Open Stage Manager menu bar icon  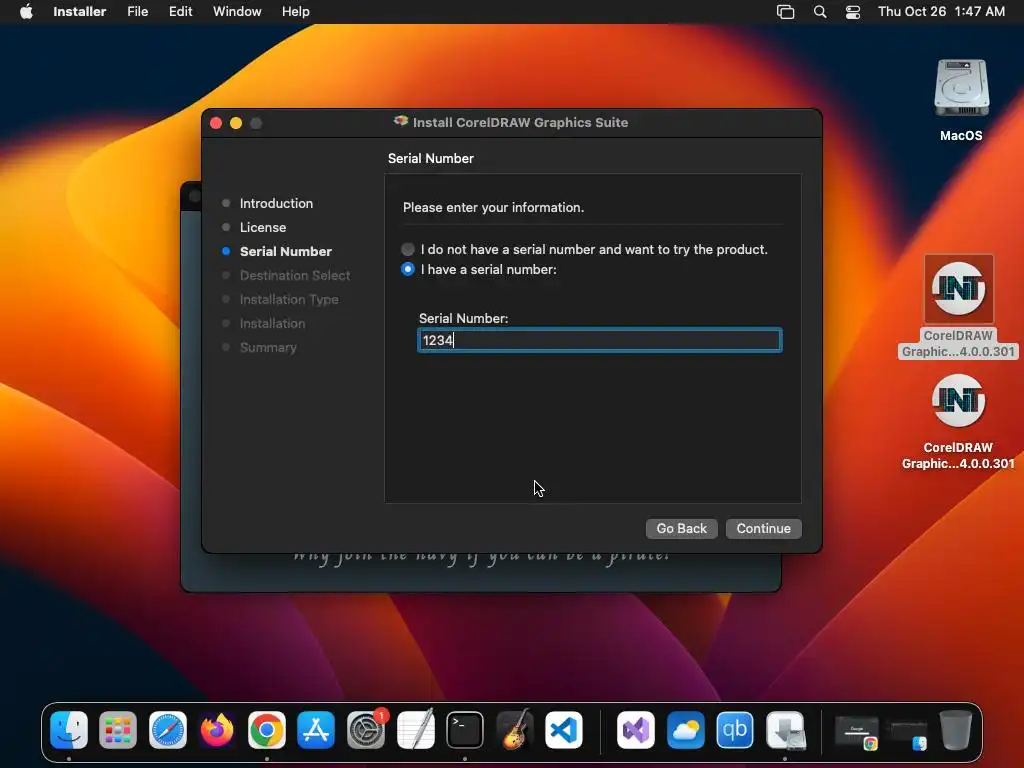(786, 12)
